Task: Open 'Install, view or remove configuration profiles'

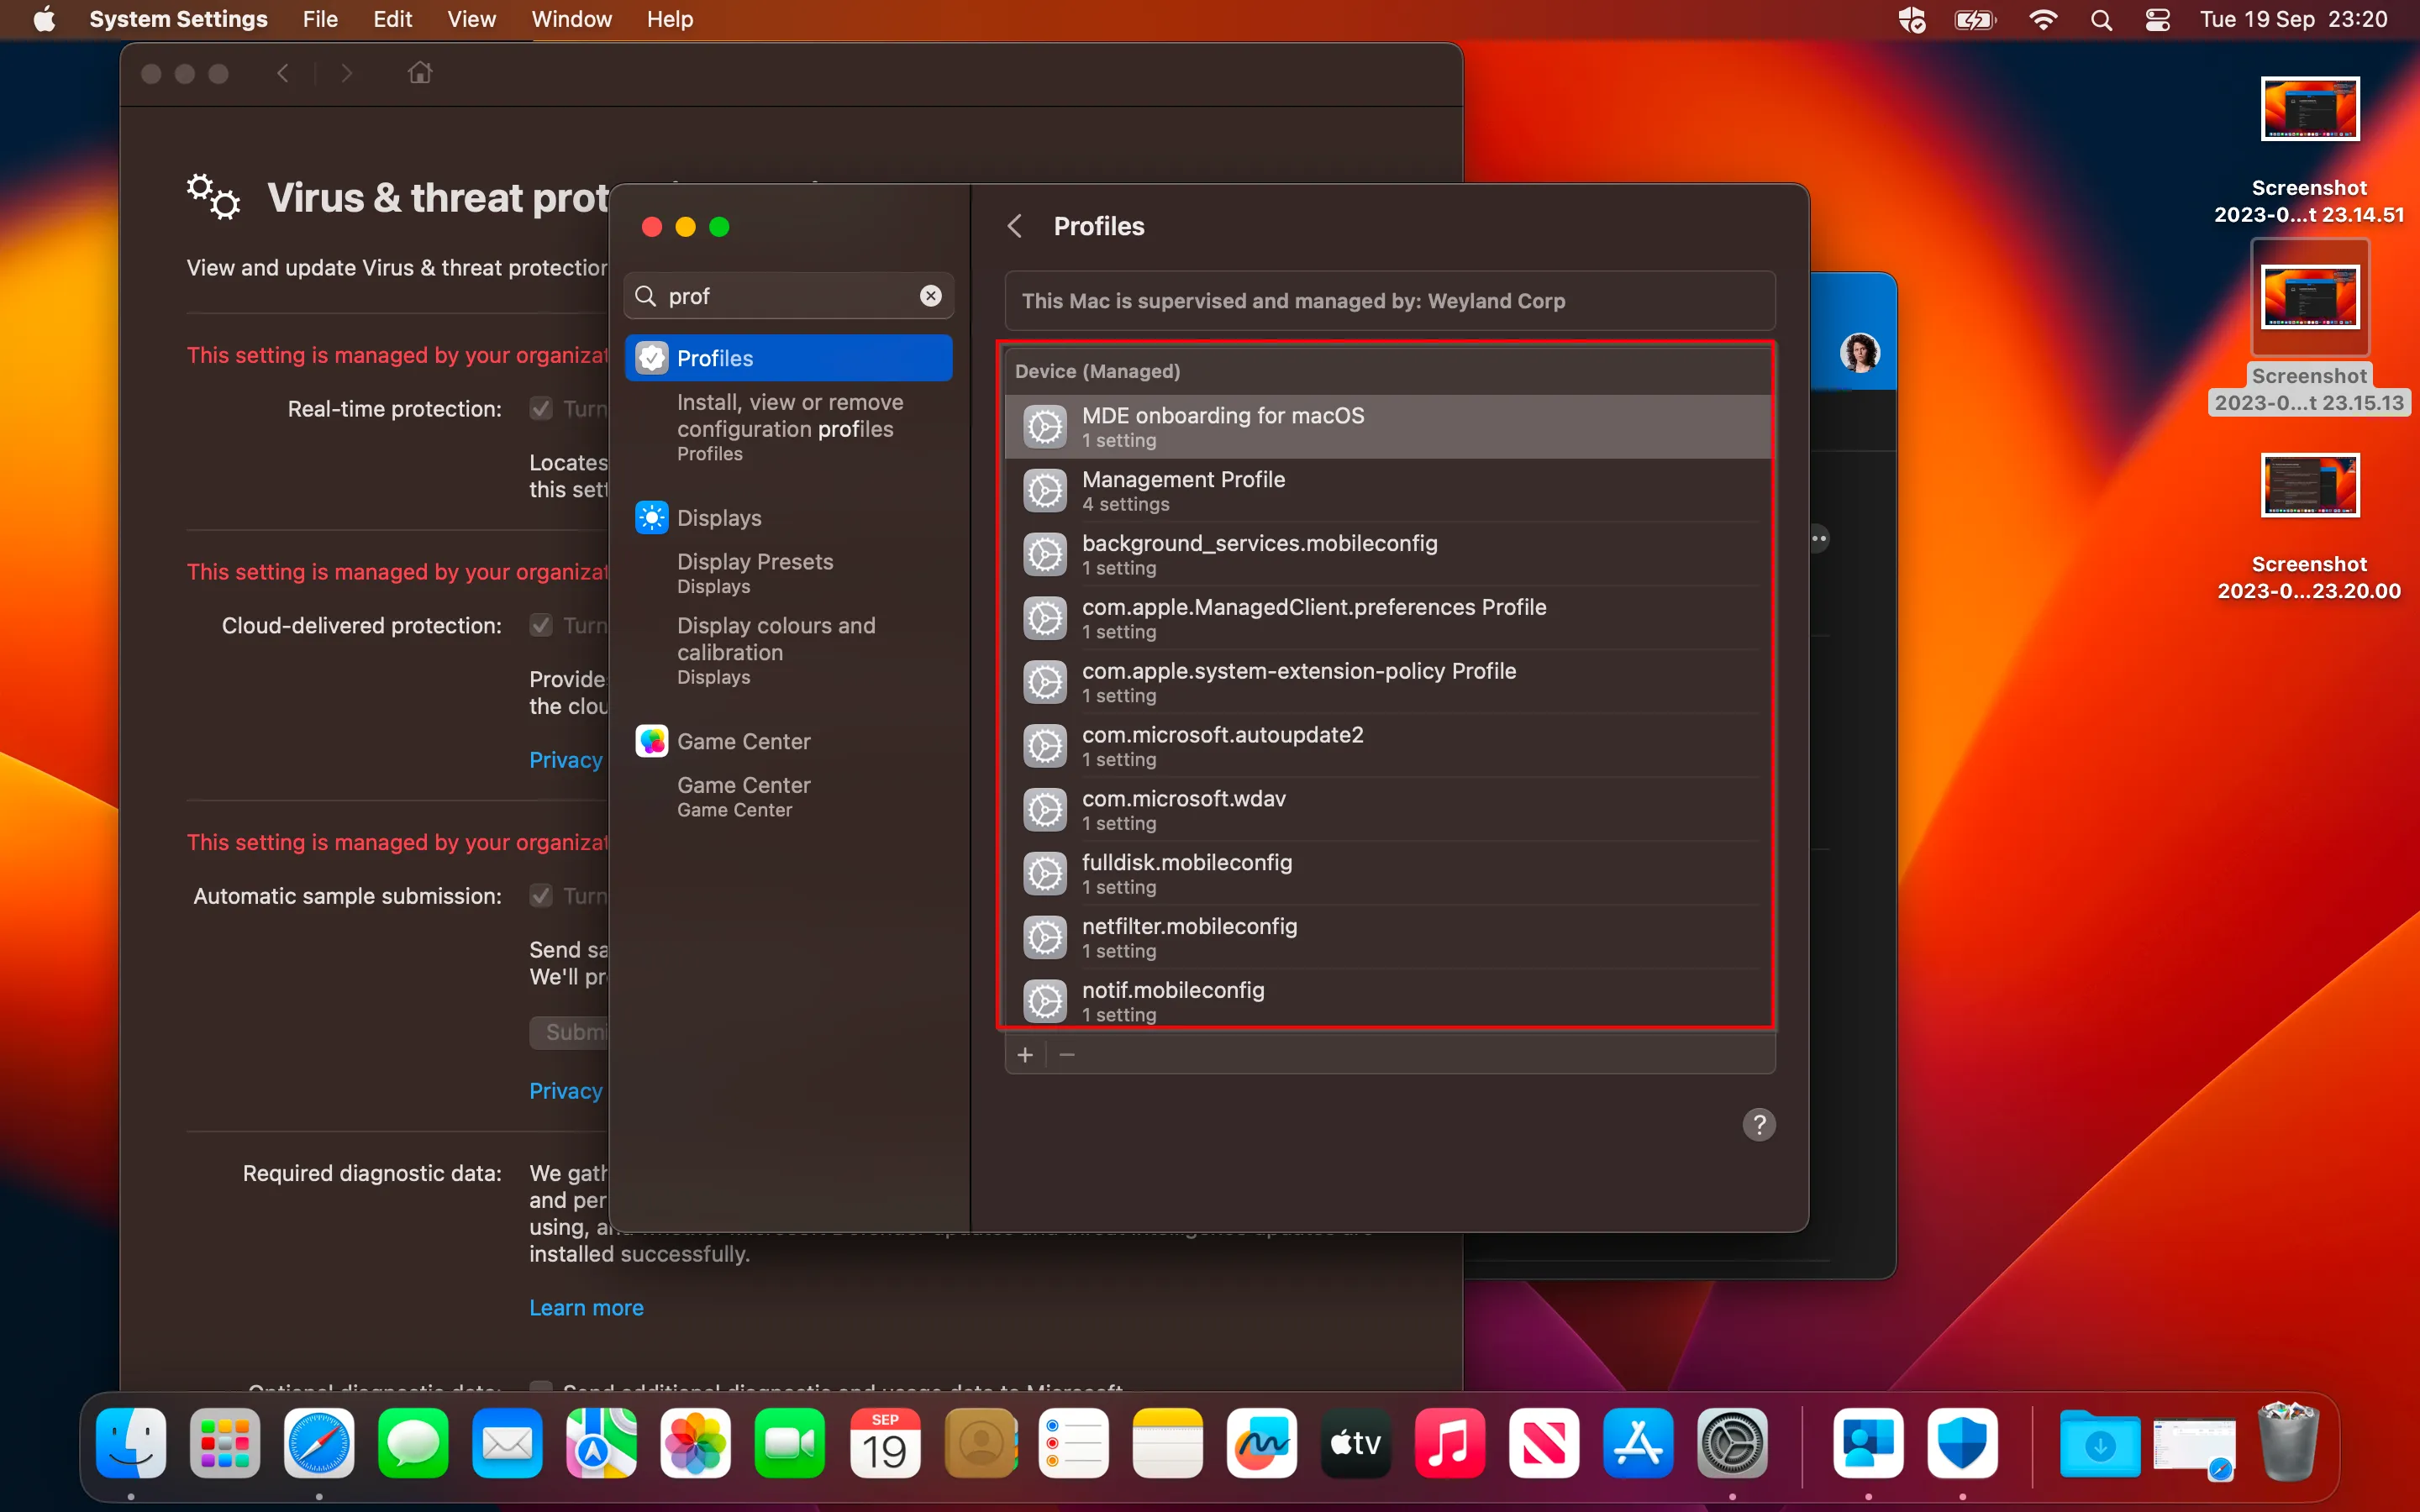Action: tap(789, 428)
